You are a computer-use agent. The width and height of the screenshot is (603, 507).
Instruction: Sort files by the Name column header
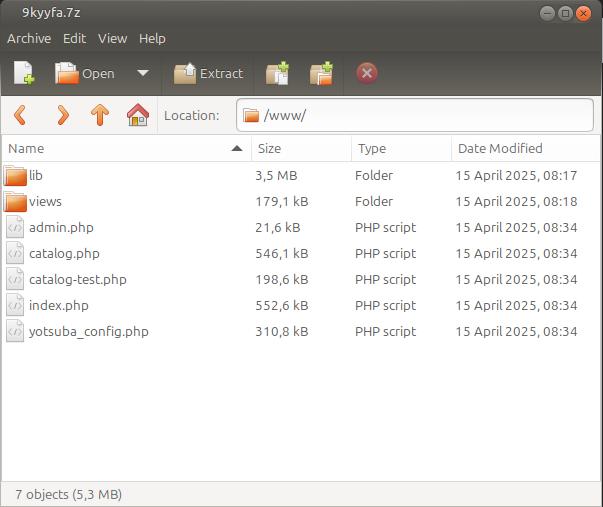120,148
